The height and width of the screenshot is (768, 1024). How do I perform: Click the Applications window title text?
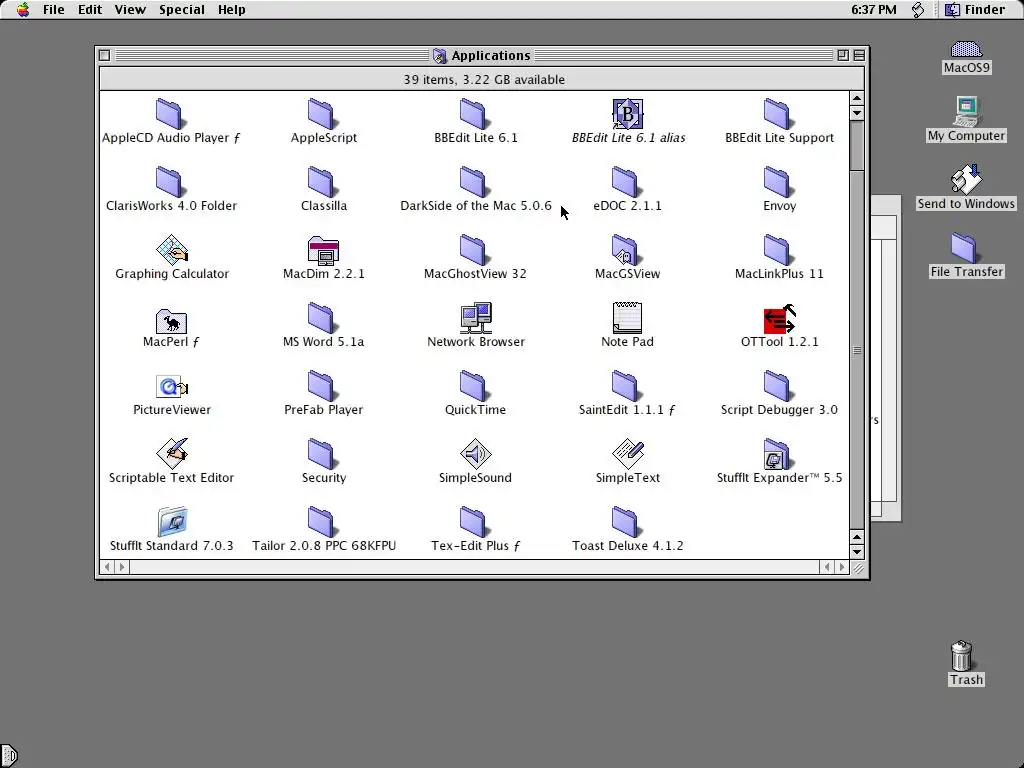tap(491, 56)
